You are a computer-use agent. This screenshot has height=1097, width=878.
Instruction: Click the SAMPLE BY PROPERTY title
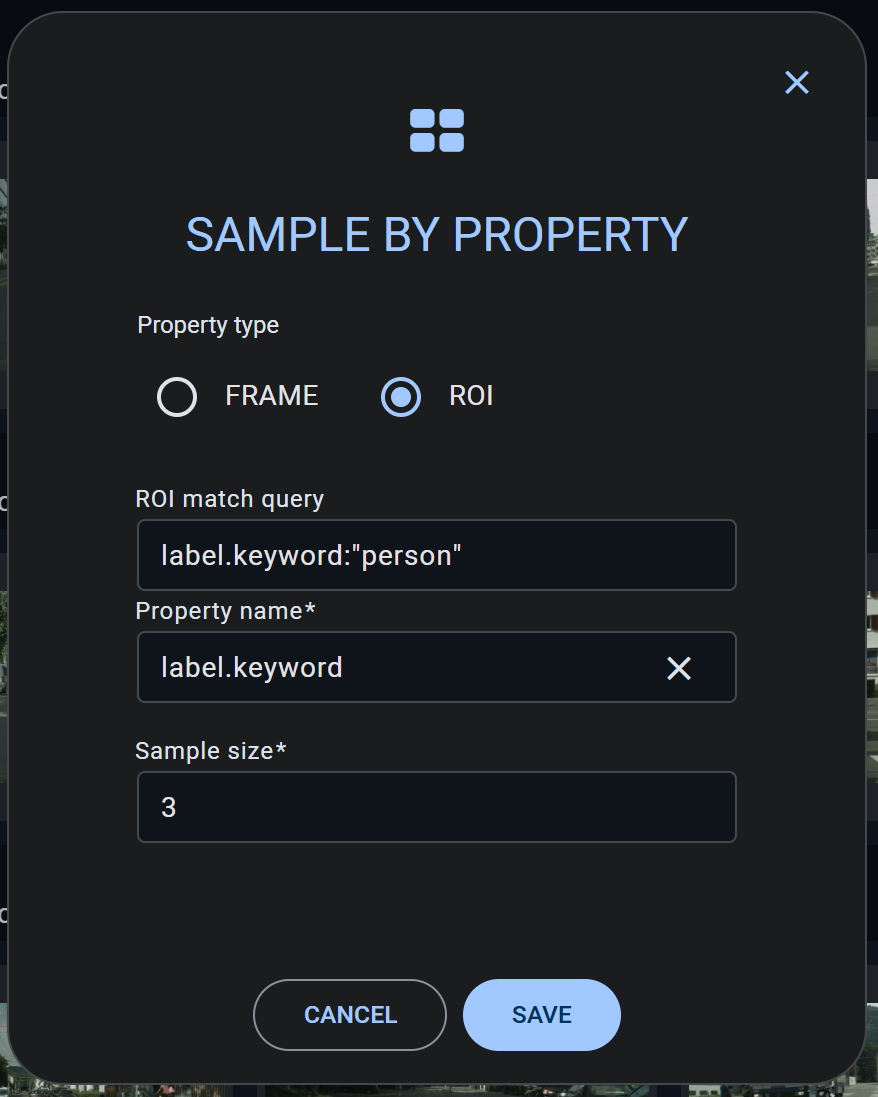(x=436, y=234)
